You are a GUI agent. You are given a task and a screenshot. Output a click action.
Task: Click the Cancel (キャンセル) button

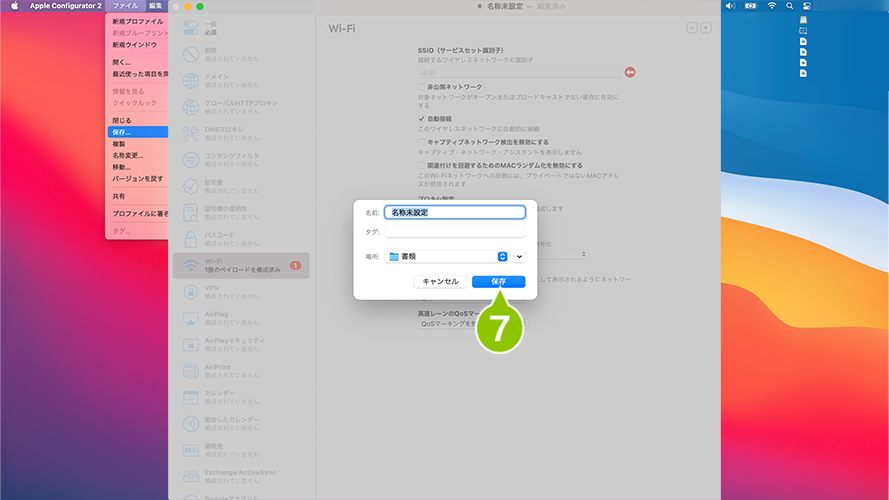(x=440, y=281)
